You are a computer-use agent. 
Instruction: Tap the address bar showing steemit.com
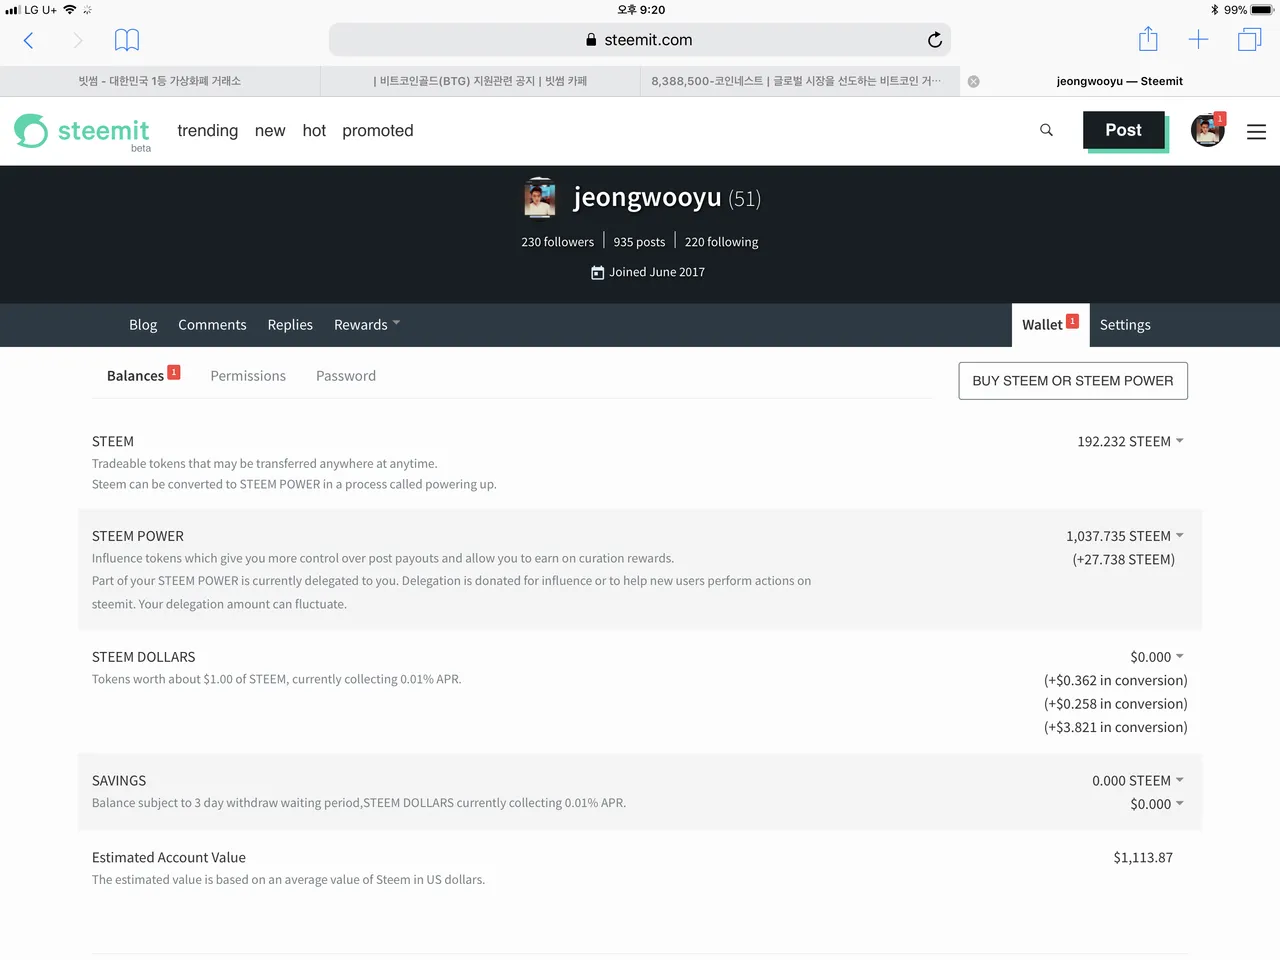point(640,40)
